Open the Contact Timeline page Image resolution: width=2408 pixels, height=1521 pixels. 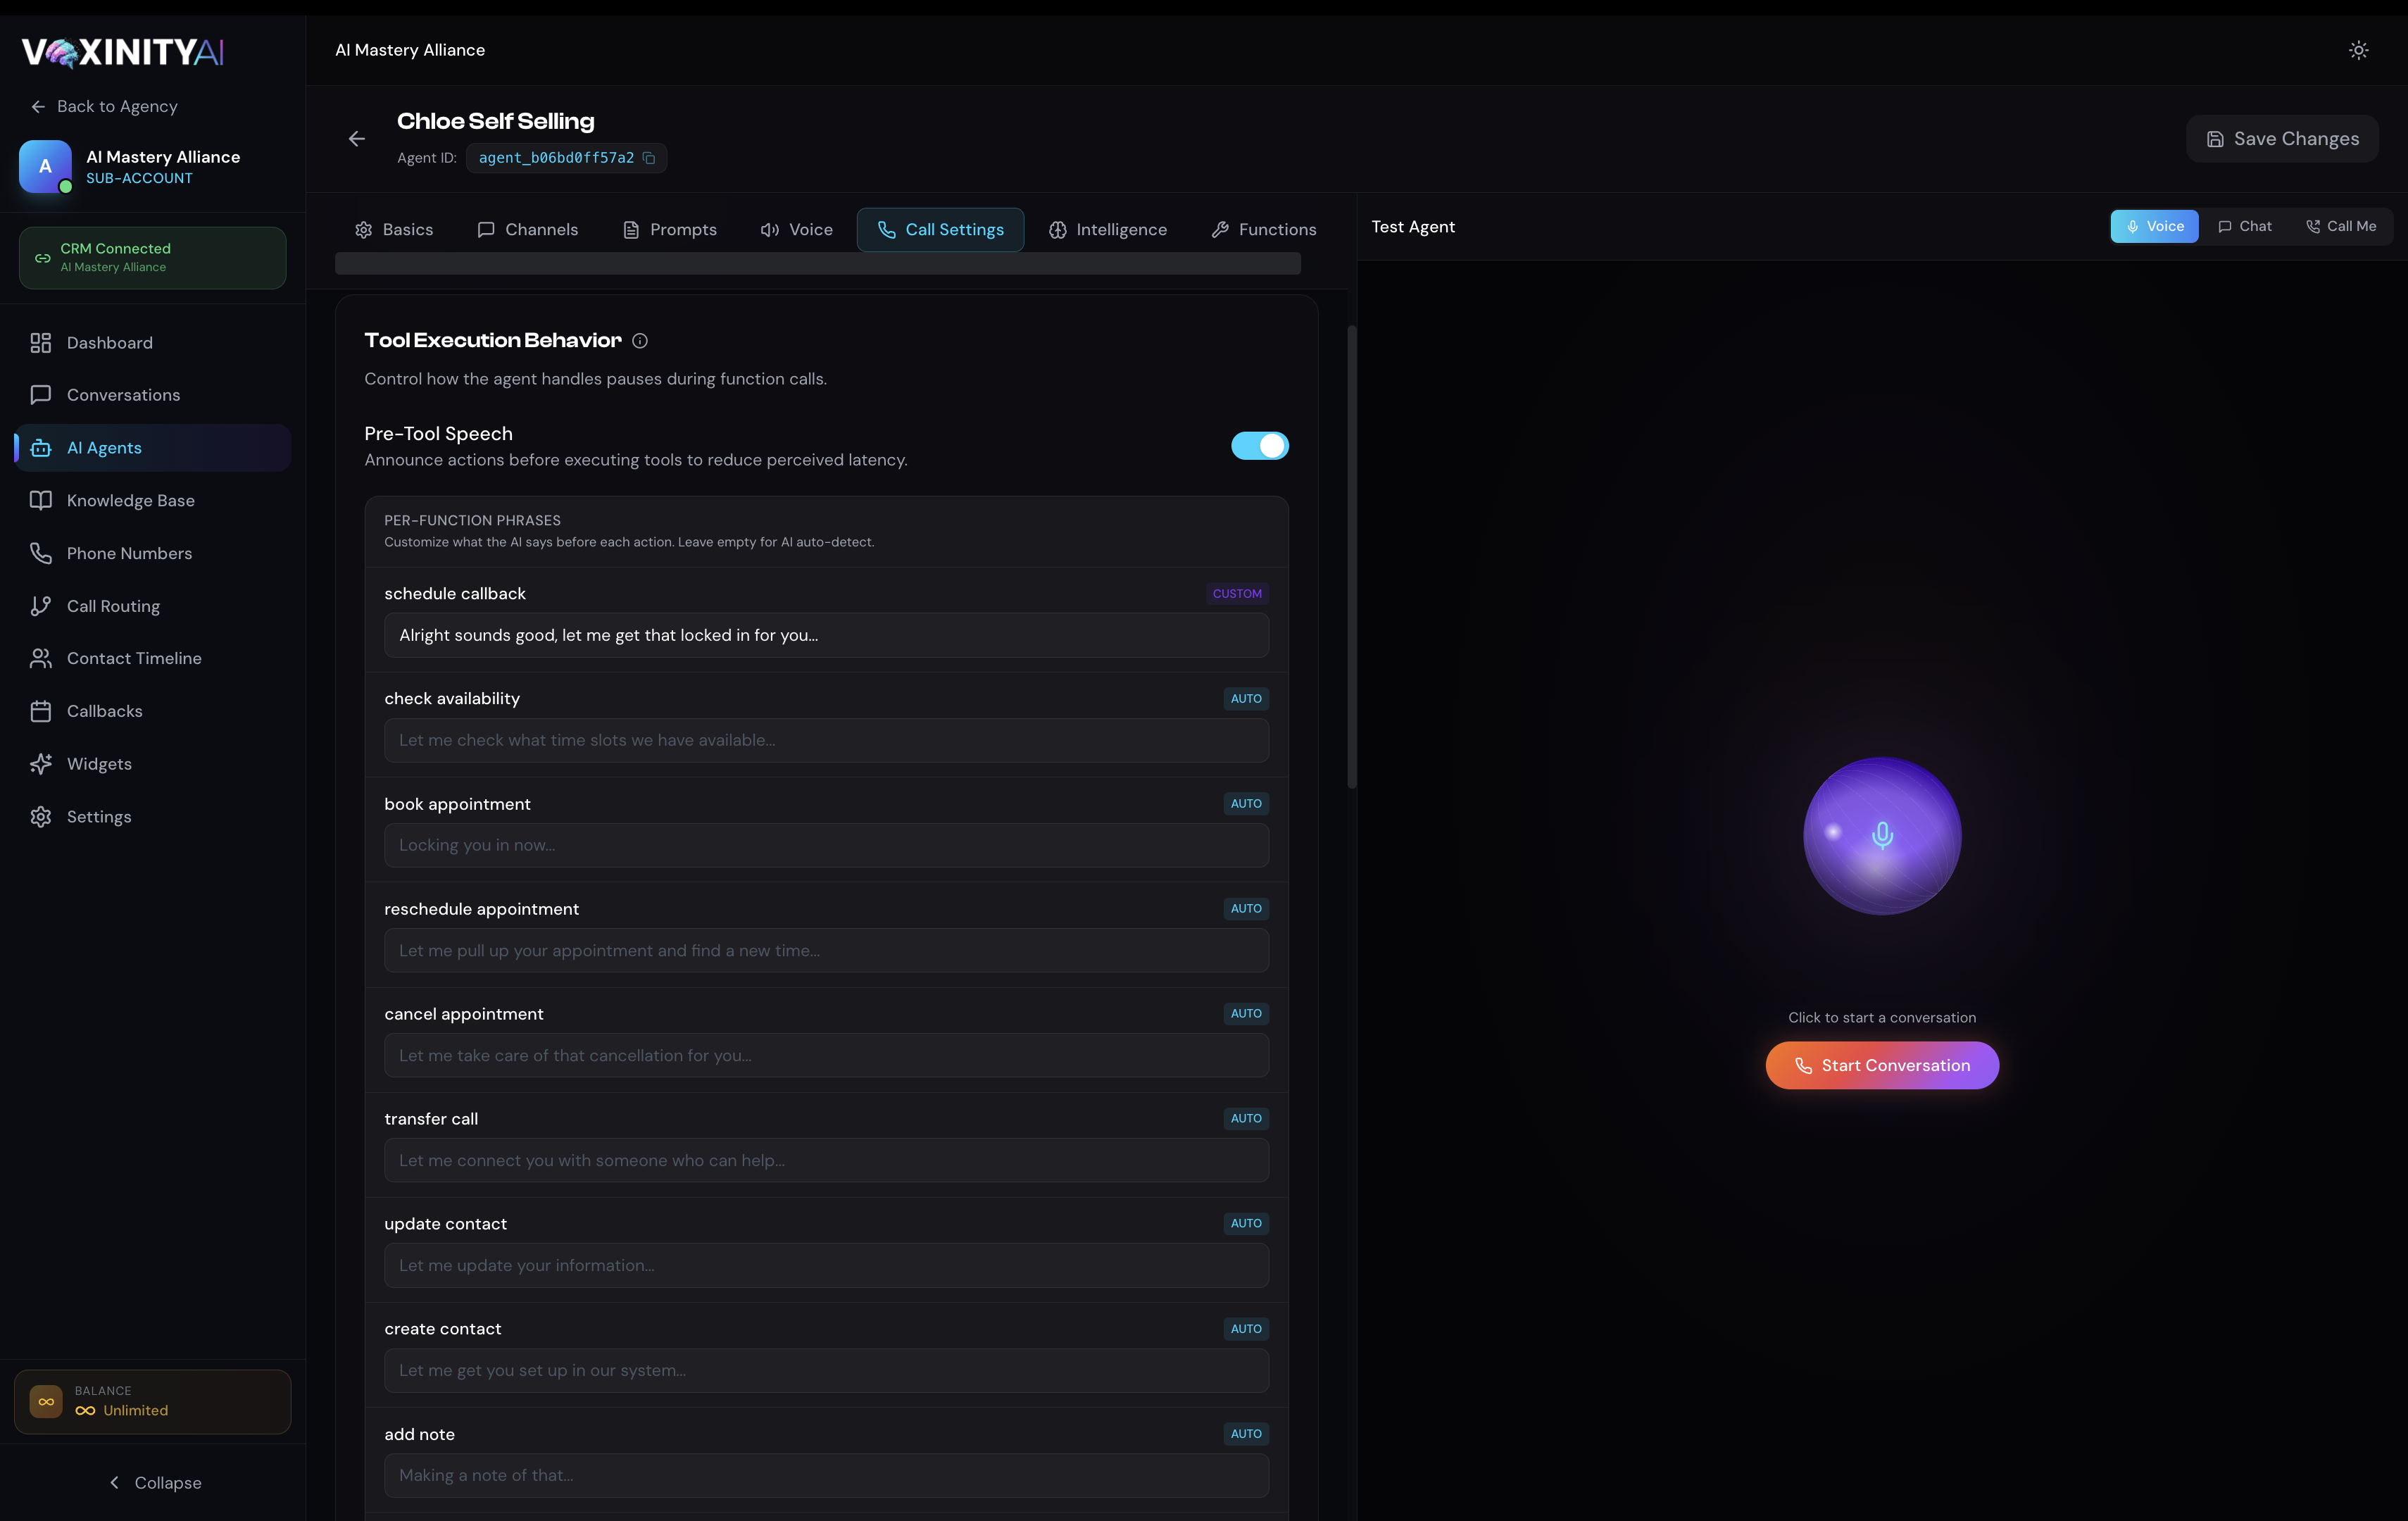153,658
